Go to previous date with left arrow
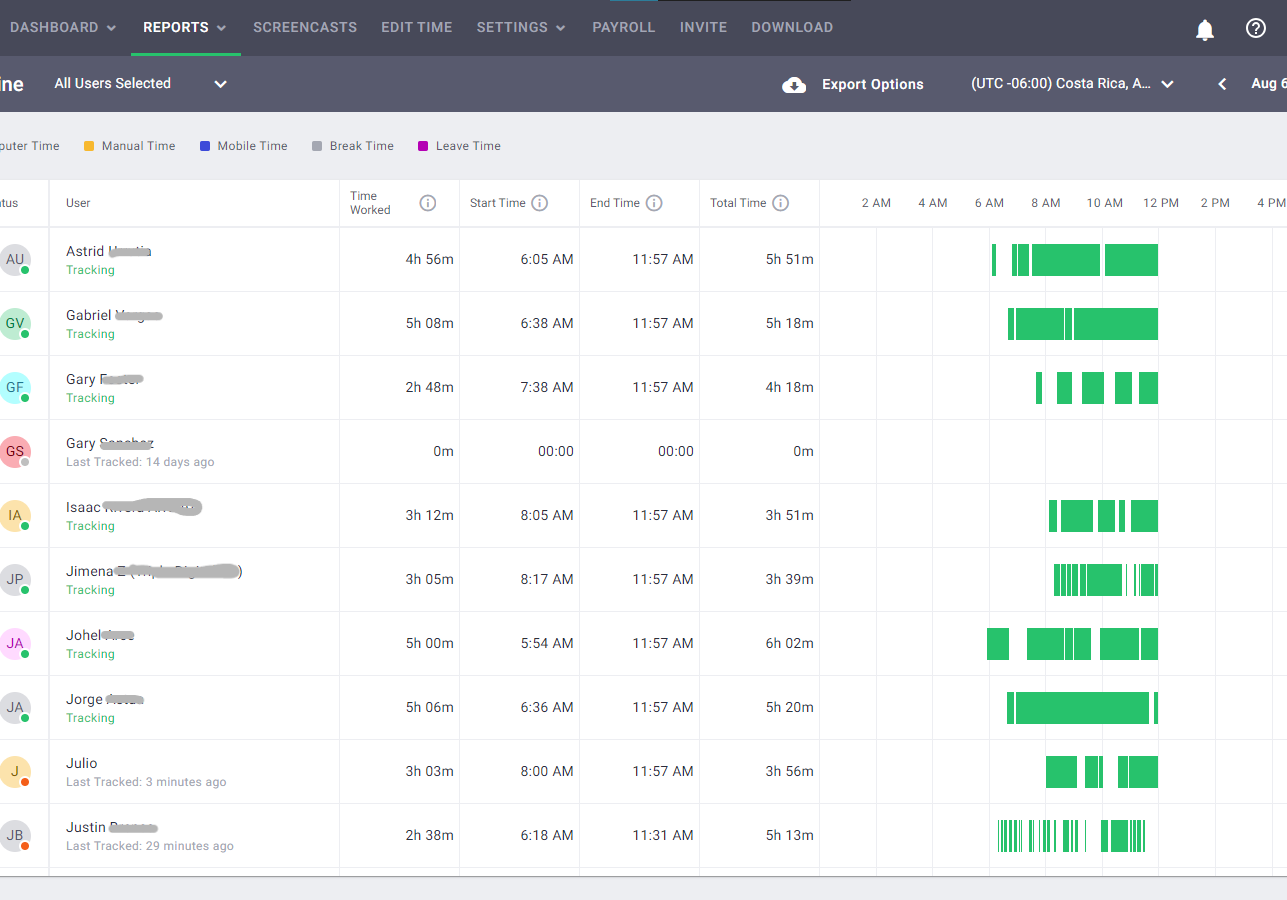Viewport: 1287px width, 900px height. coord(1222,84)
